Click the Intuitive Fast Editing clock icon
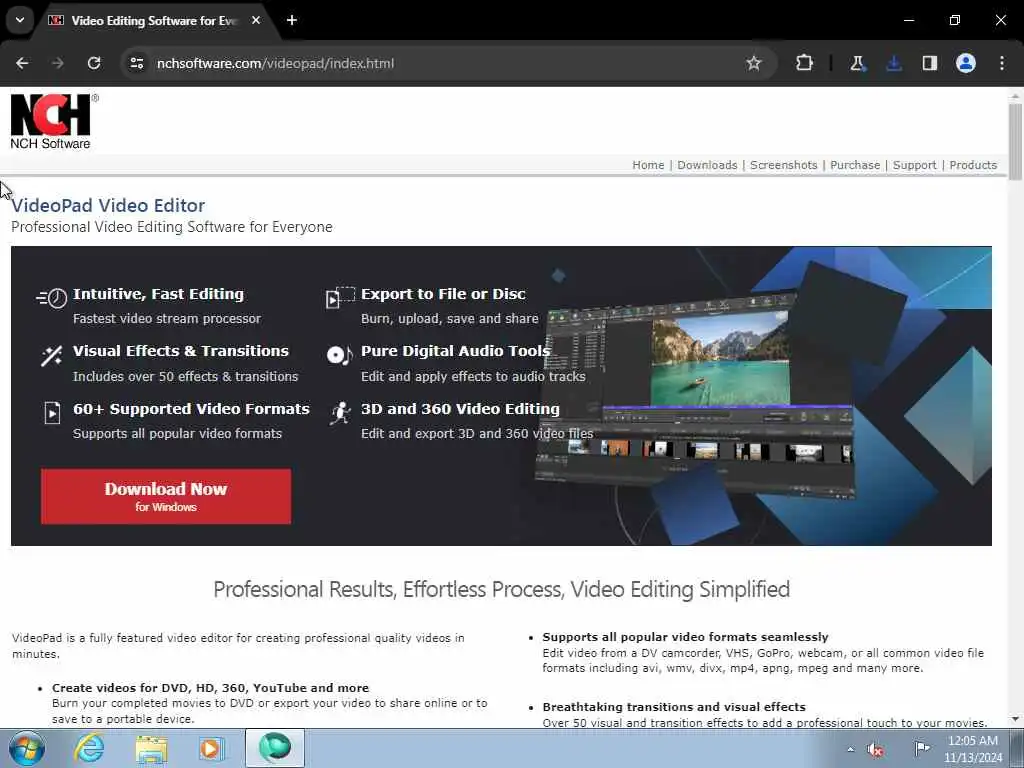Viewport: 1024px width, 768px height. tap(52, 298)
